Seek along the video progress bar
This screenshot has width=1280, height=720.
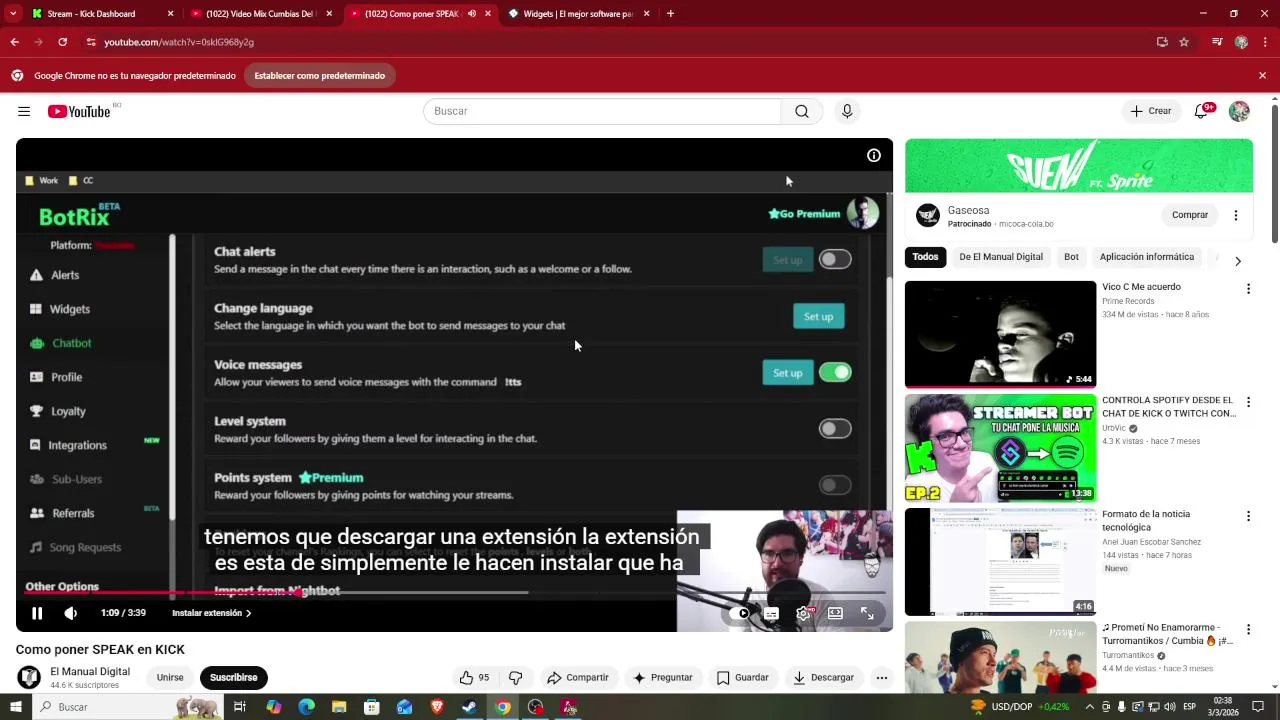[454, 593]
